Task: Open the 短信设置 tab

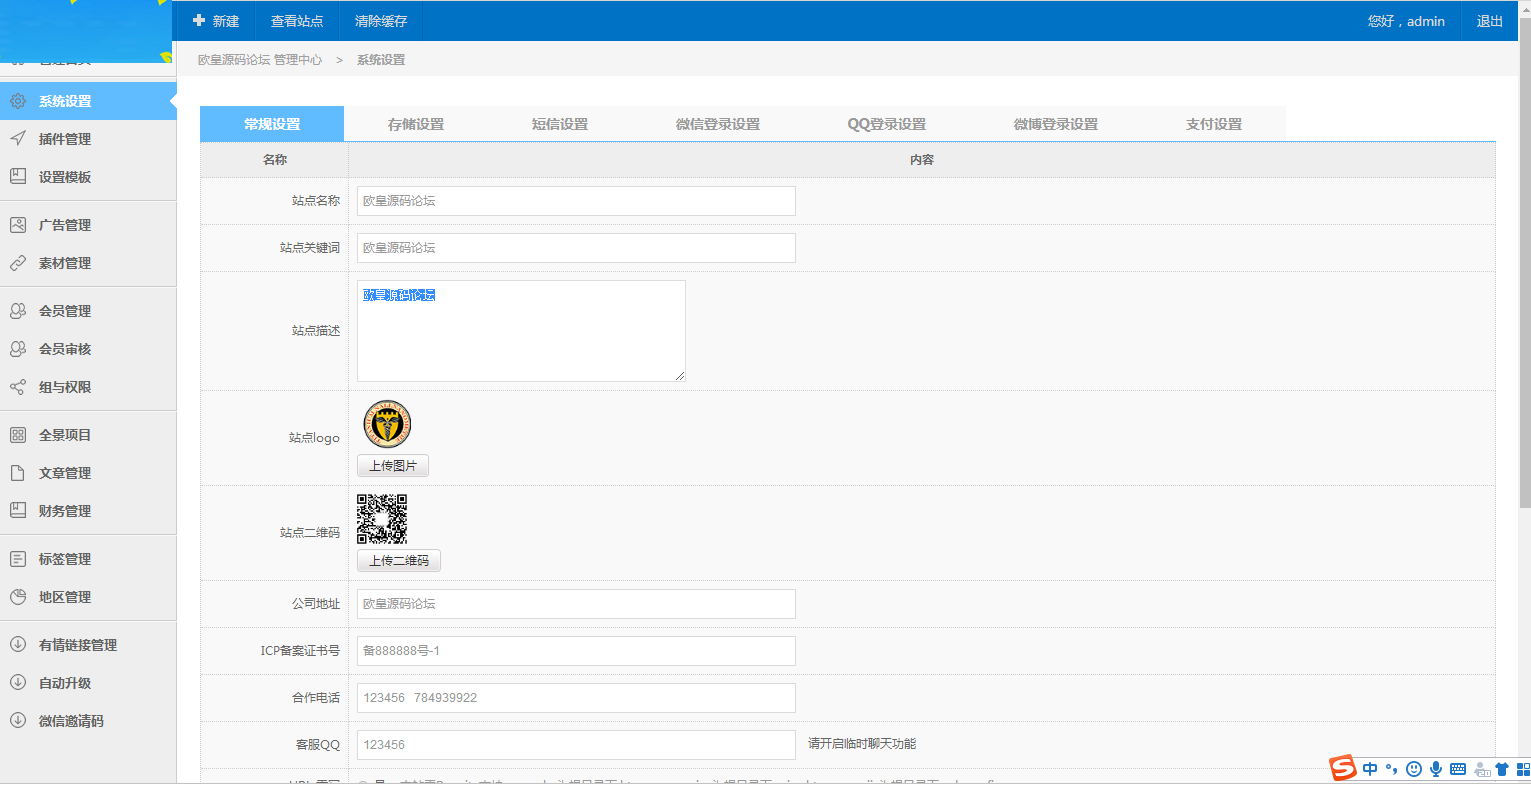Action: click(560, 124)
